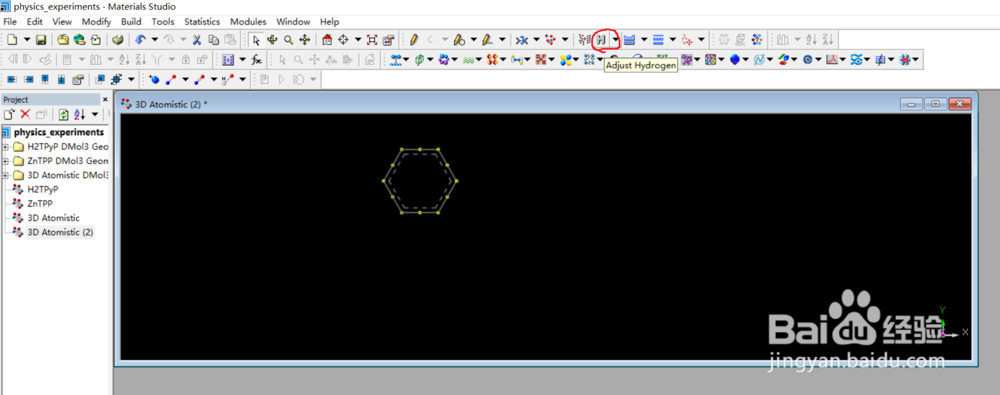Click the refresh icon in Project panel
The width and height of the screenshot is (1000, 395).
point(63,114)
